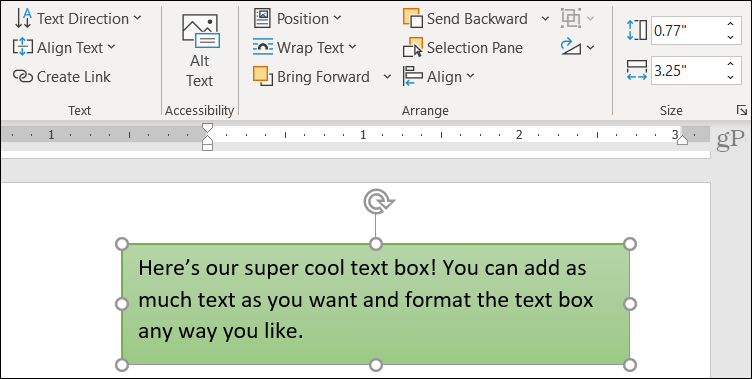Click the Align objects icon

pyautogui.click(x=413, y=77)
